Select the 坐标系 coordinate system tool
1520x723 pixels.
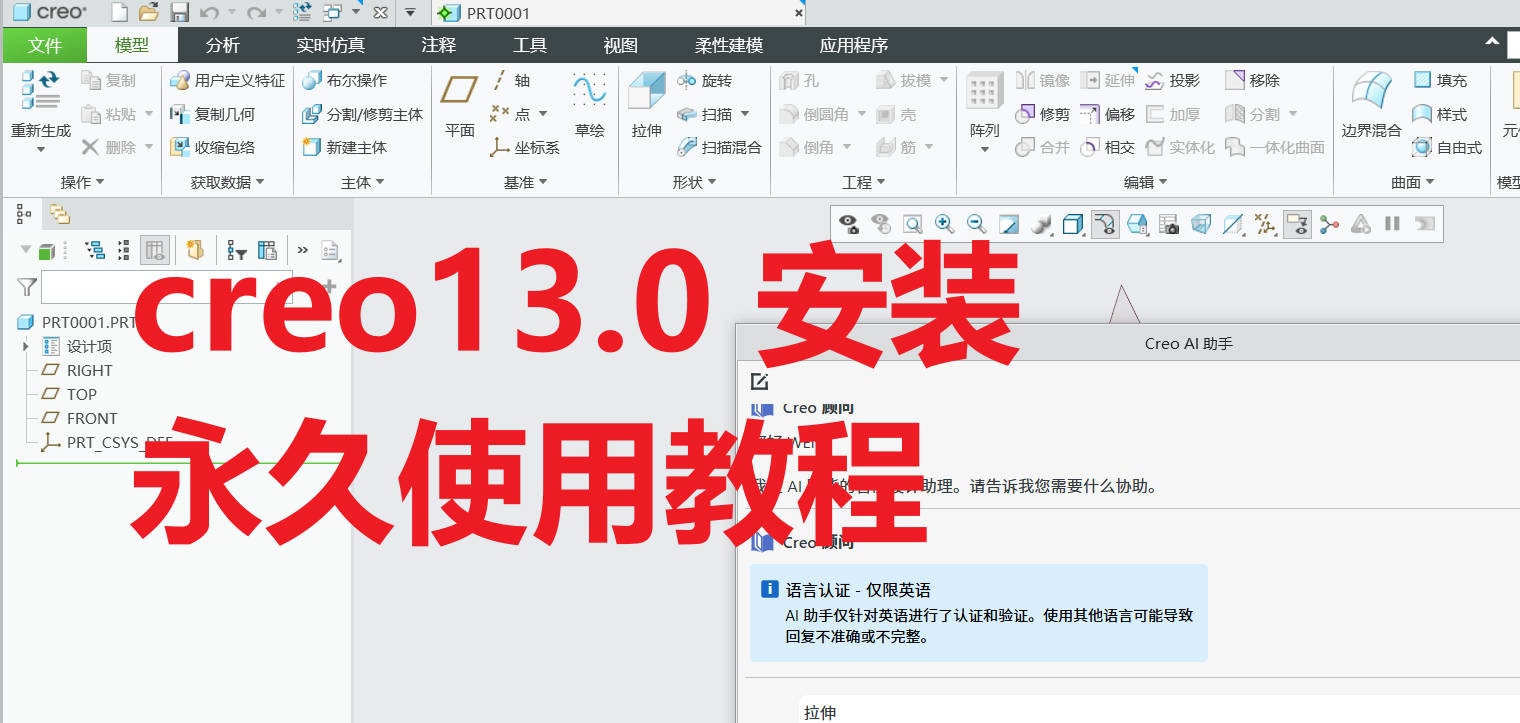point(525,147)
